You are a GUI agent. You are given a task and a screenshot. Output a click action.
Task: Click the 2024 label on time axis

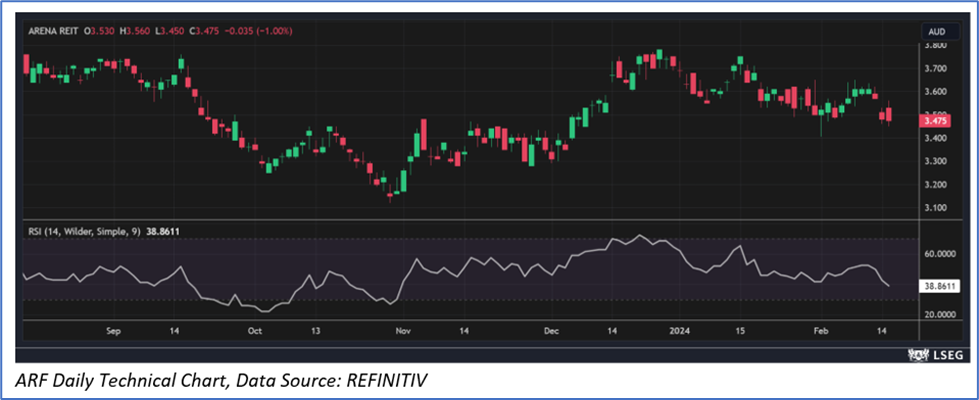[681, 329]
